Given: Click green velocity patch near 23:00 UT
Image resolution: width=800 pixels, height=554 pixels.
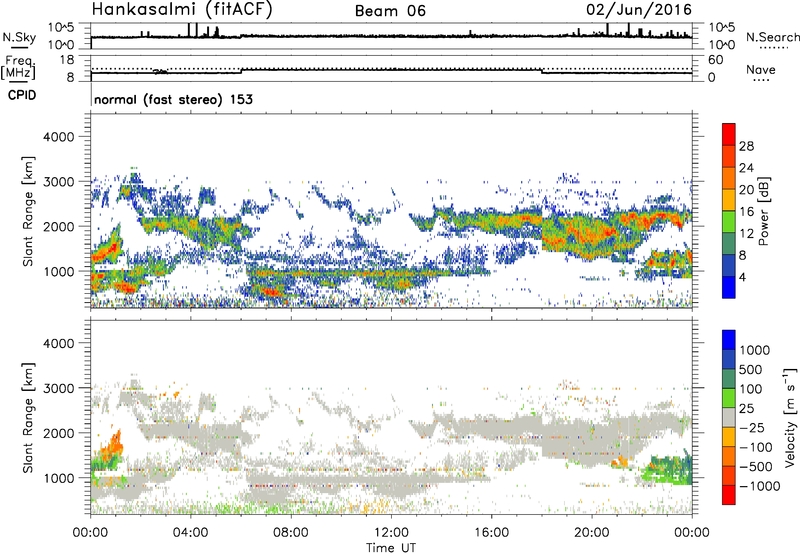Looking at the screenshot, I should (x=666, y=468).
